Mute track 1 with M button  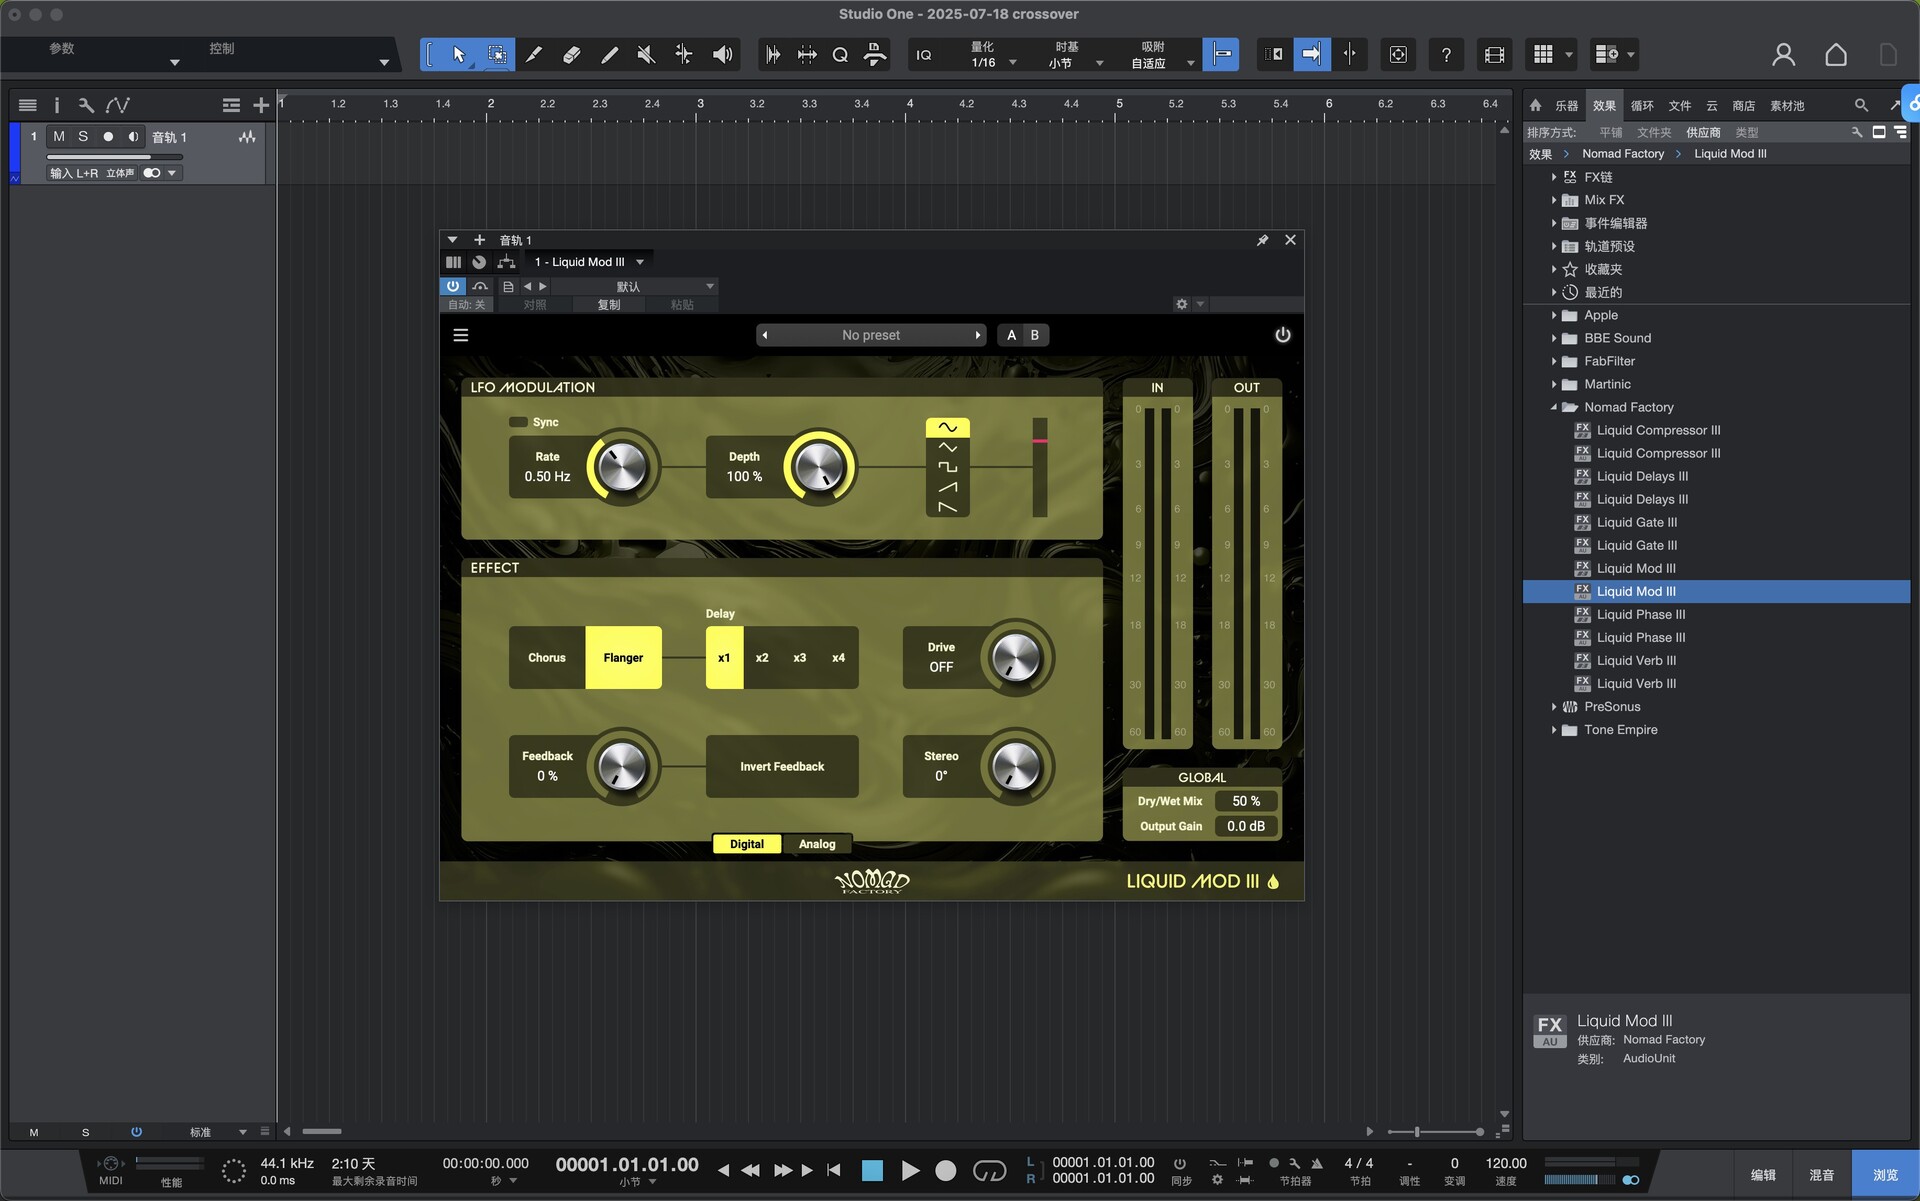(59, 137)
